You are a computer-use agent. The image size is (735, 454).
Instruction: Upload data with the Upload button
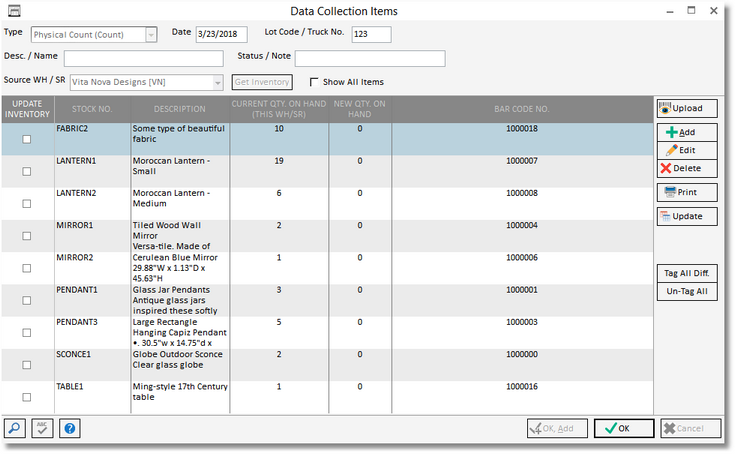[687, 108]
